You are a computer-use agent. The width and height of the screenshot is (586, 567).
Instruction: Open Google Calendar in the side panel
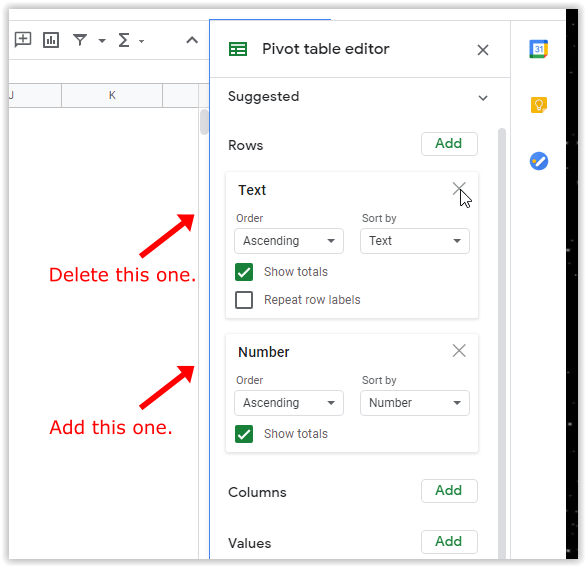click(539, 49)
